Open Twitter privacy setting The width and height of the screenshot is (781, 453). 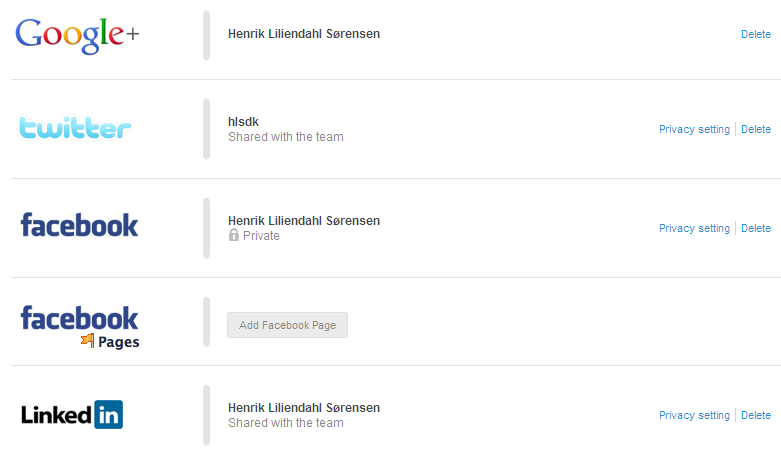694,129
